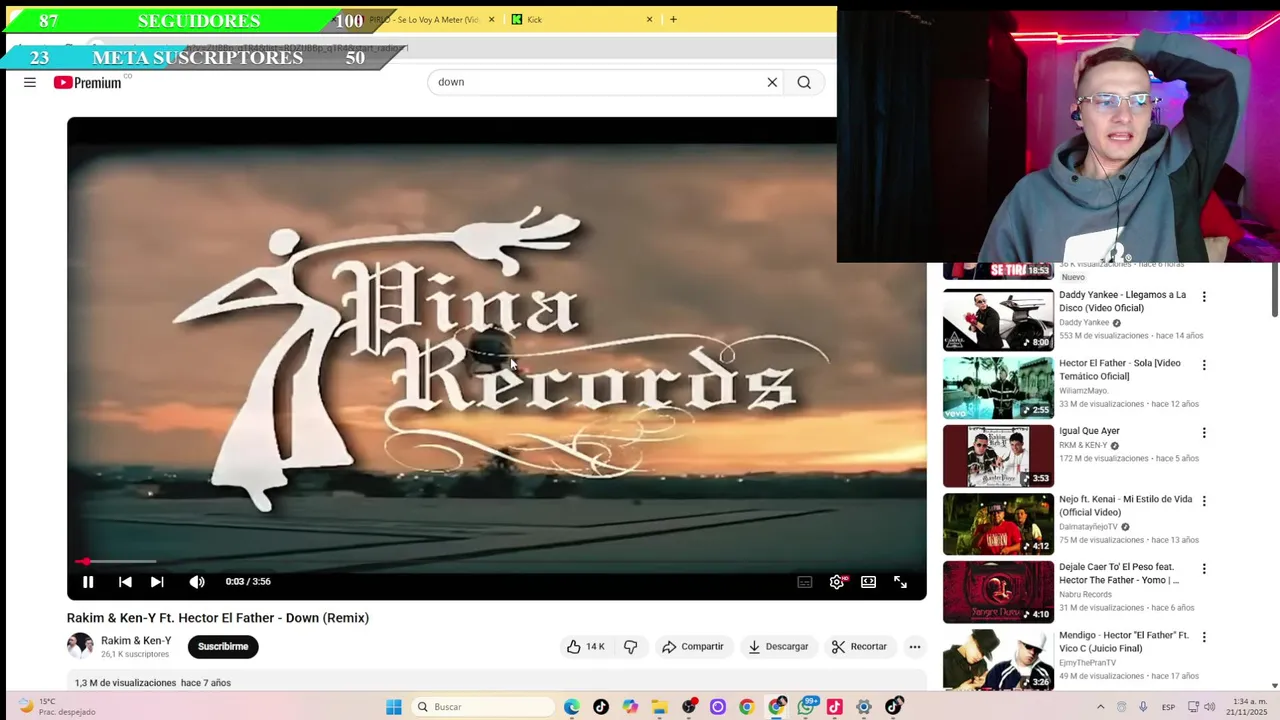This screenshot has height=720, width=1280.
Task: Open File Explorer from taskbar
Action: (x=659, y=707)
